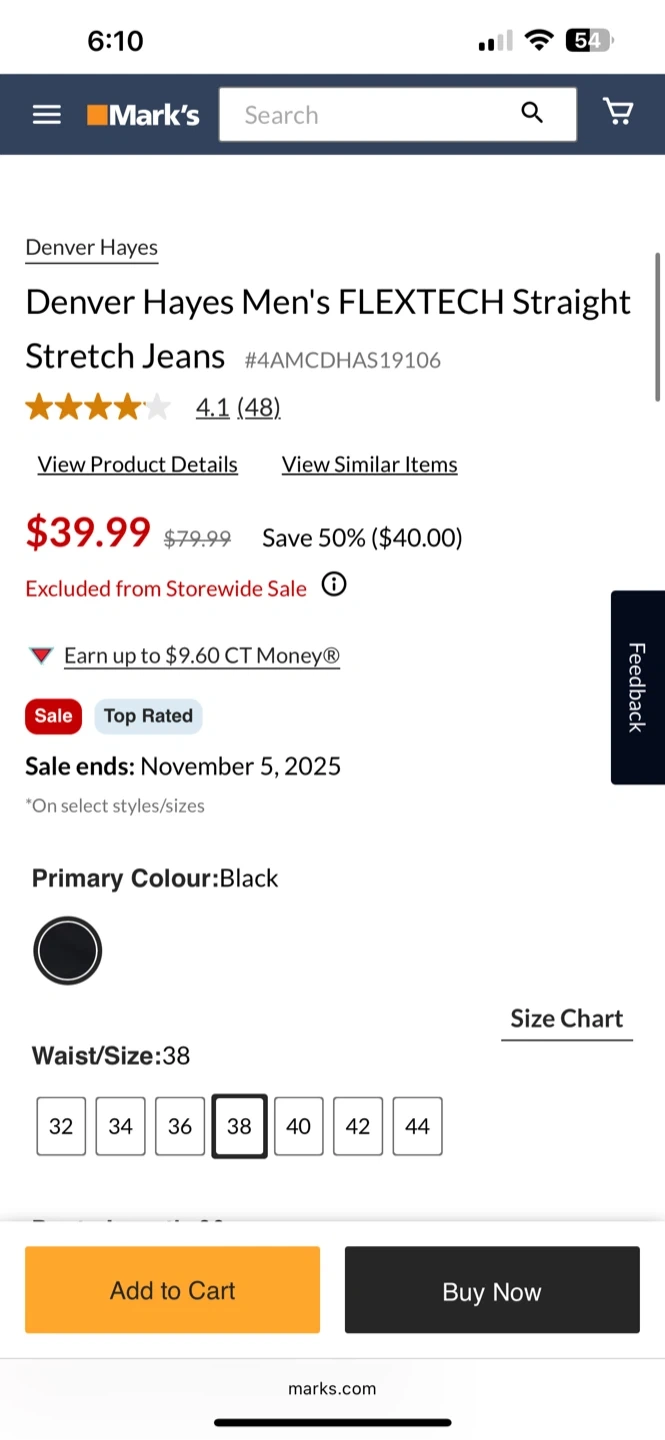Select the Black colour swatch
This screenshot has width=665, height=1440.
coord(68,950)
